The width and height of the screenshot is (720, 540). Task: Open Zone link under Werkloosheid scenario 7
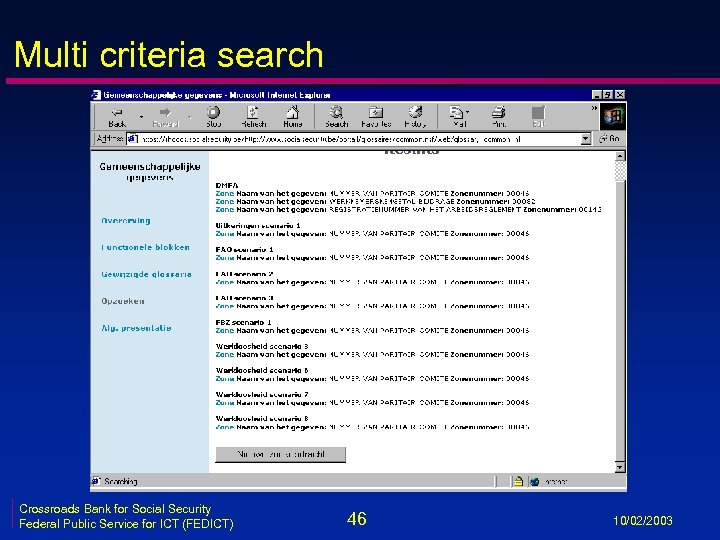coord(225,403)
